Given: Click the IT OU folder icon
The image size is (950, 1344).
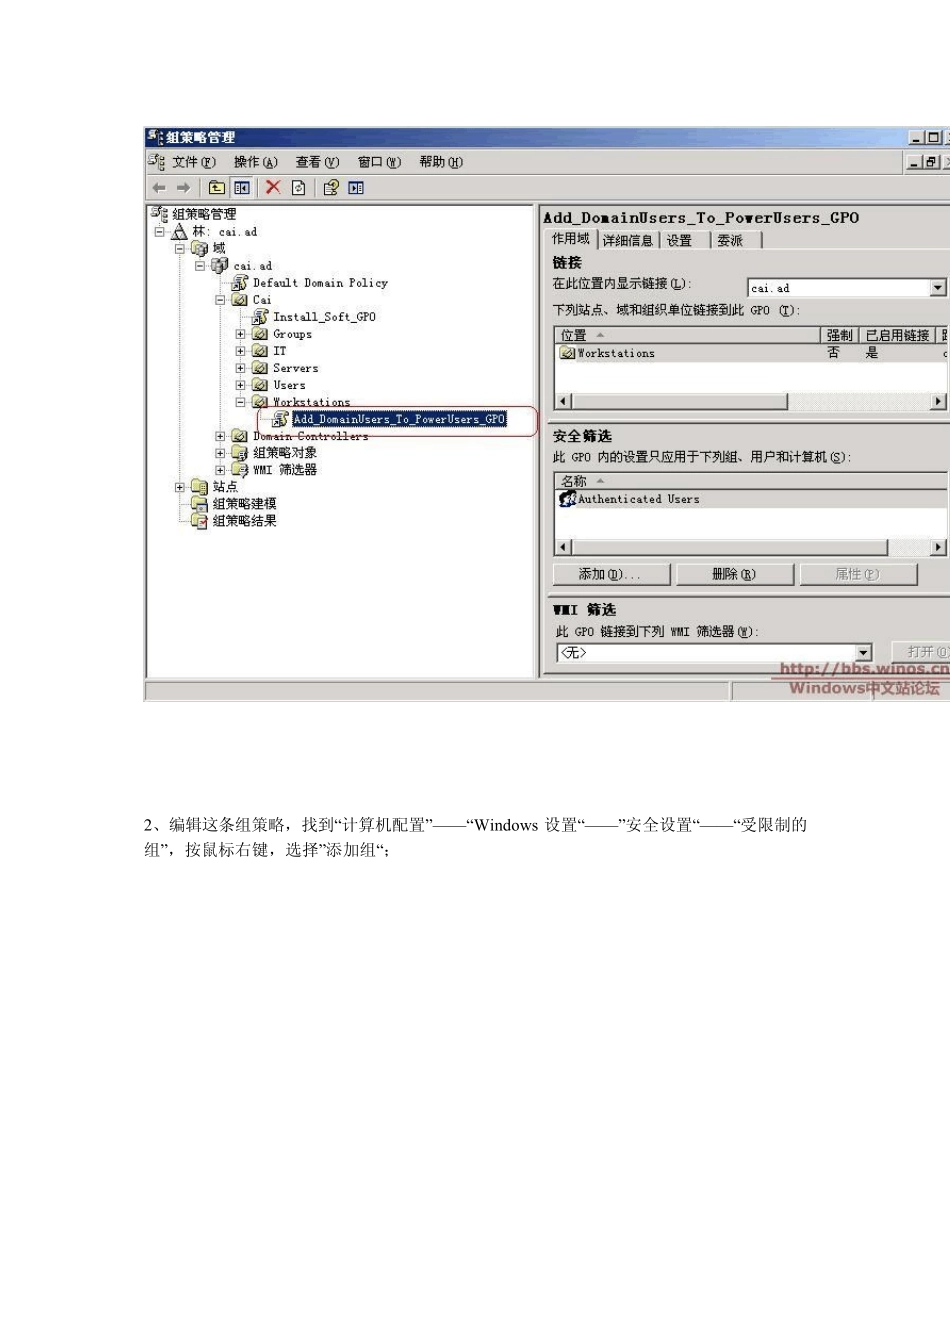Looking at the screenshot, I should [260, 351].
